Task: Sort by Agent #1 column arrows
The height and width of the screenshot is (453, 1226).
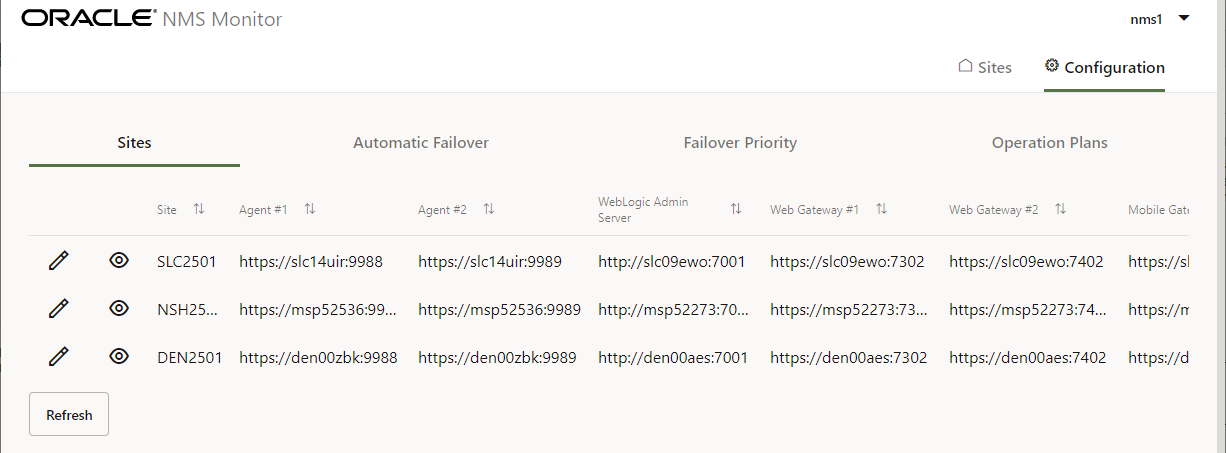Action: coord(310,209)
